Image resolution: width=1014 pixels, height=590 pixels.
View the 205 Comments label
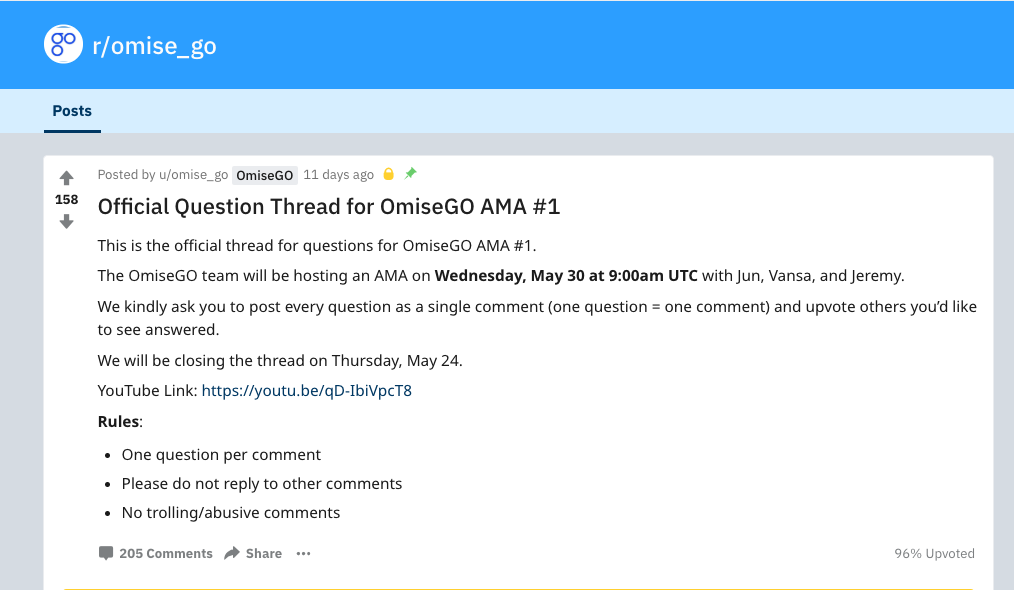tap(165, 553)
